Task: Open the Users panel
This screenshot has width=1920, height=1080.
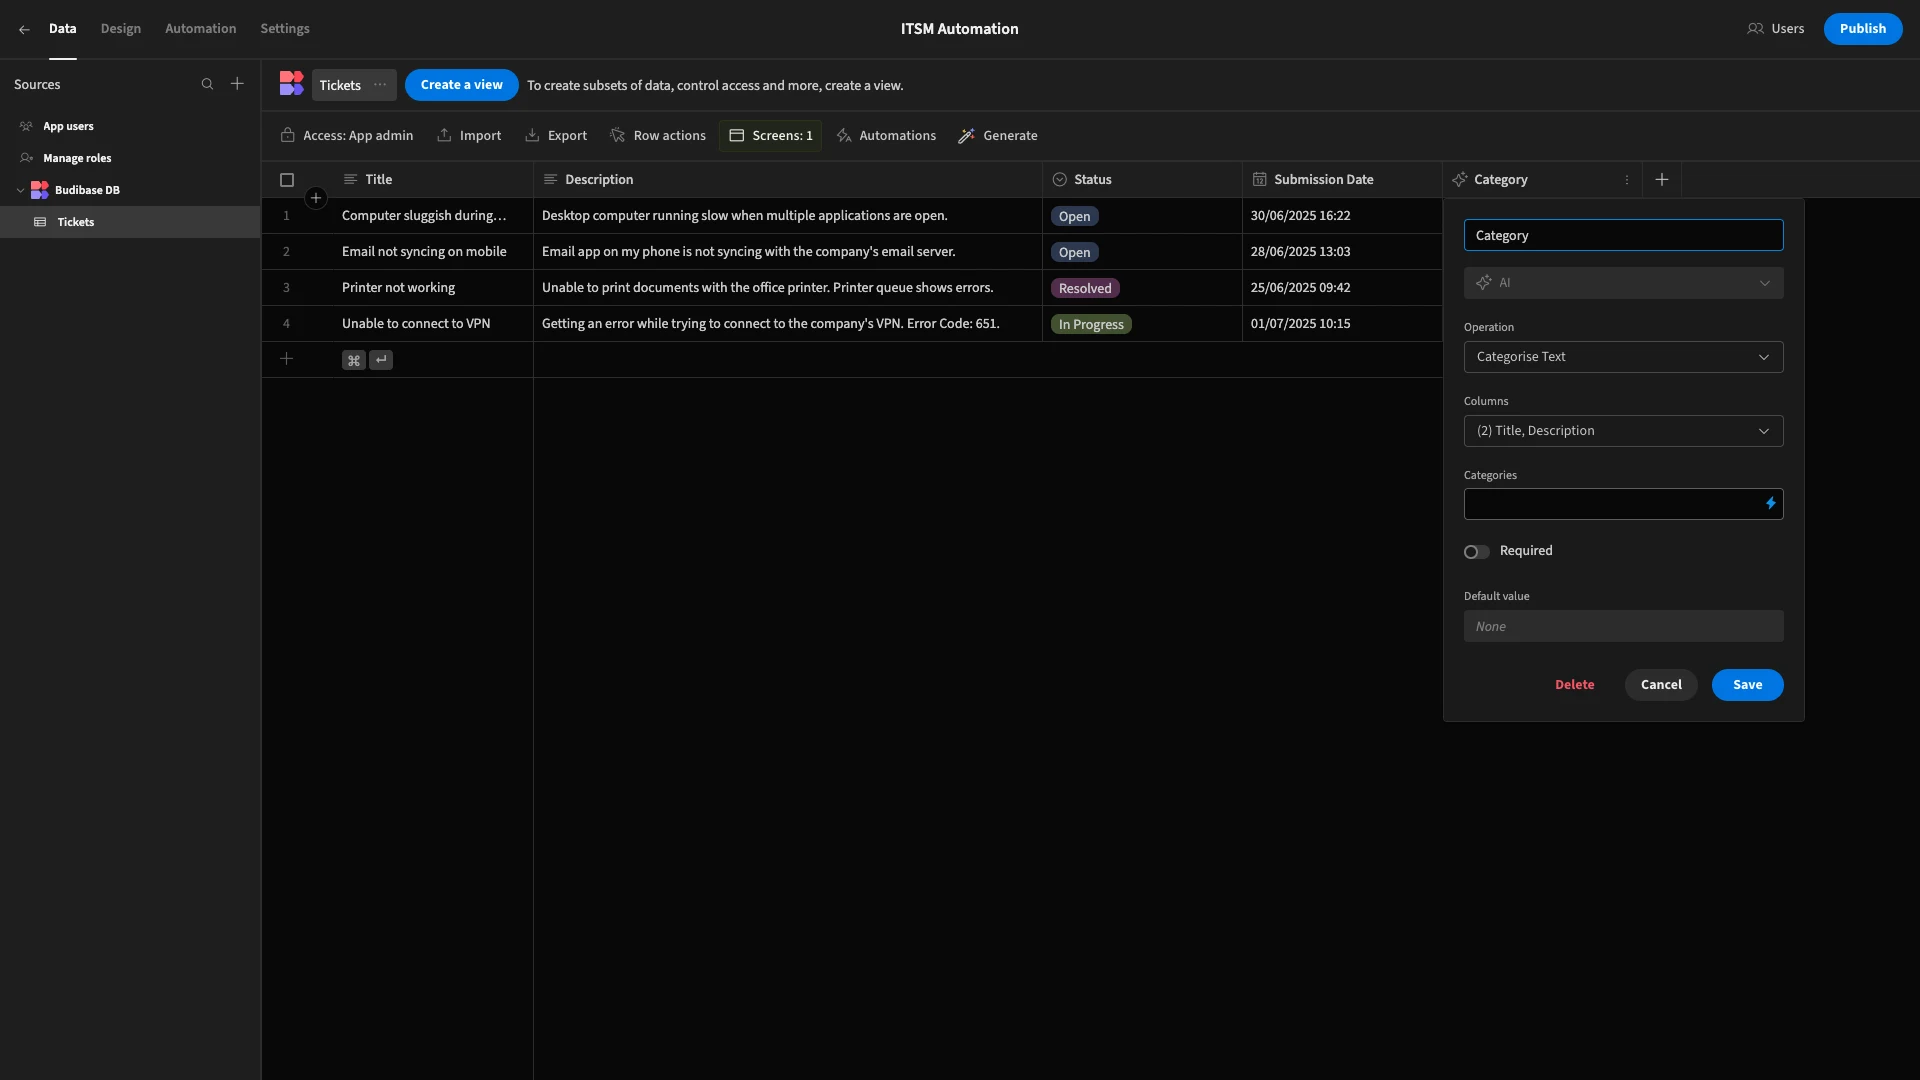Action: pos(1776,29)
